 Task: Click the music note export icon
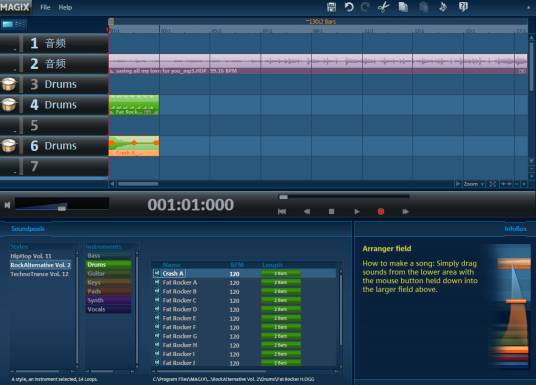443,7
